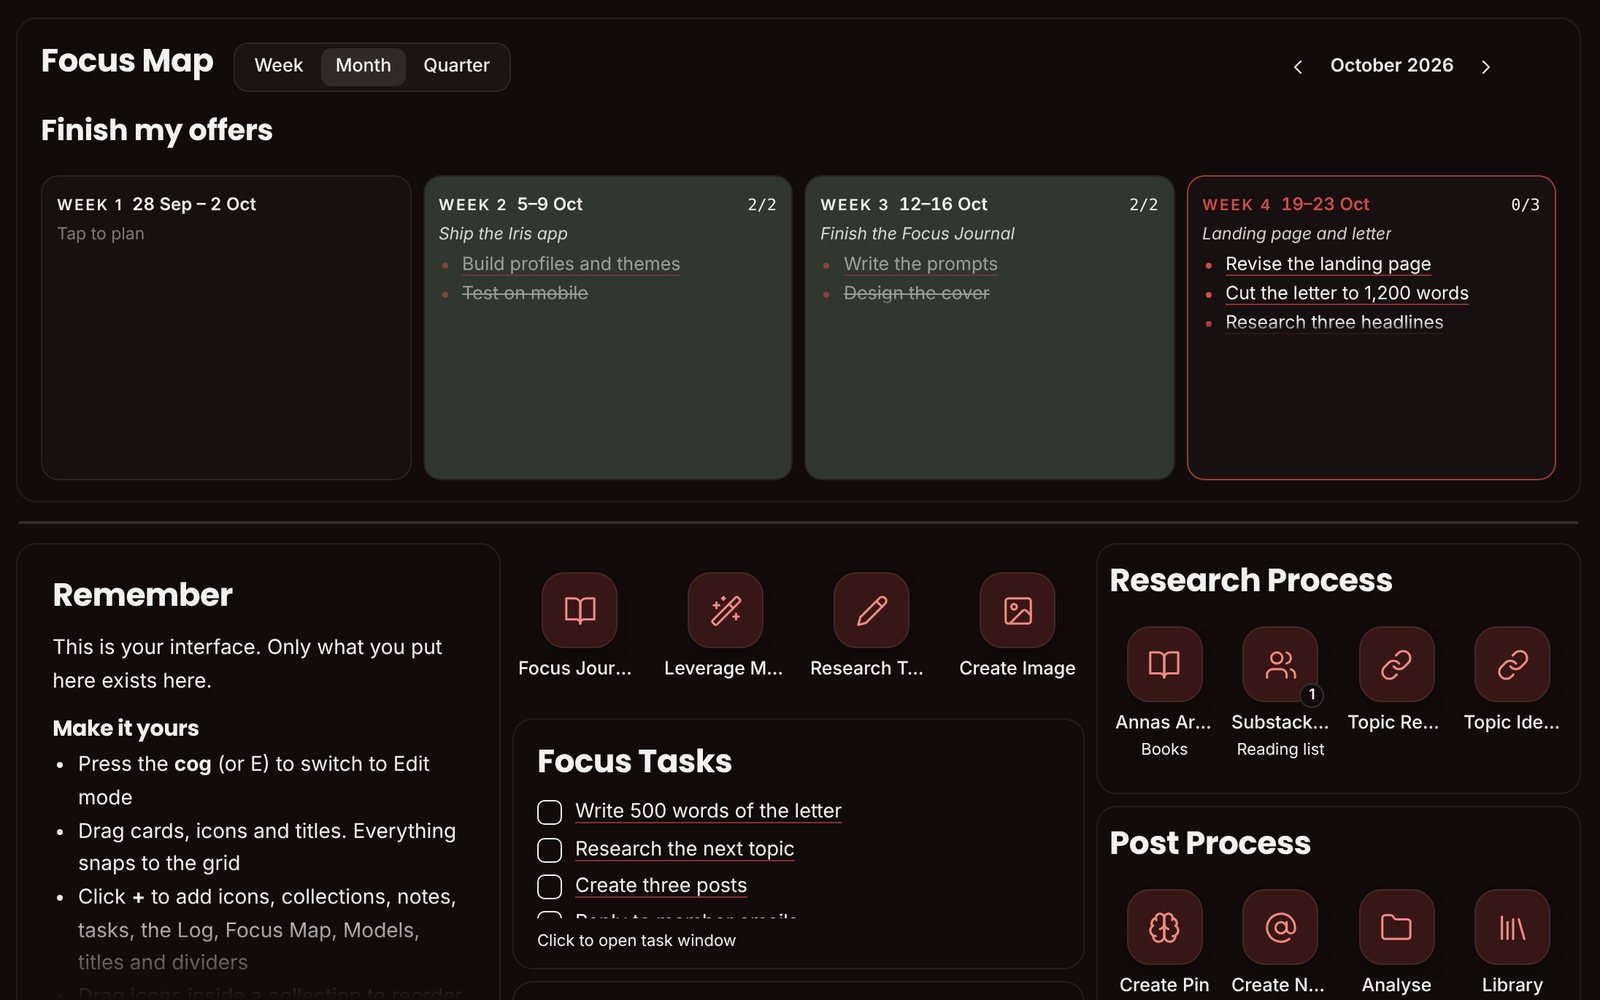Open the Analyse folder icon

pyautogui.click(x=1396, y=927)
